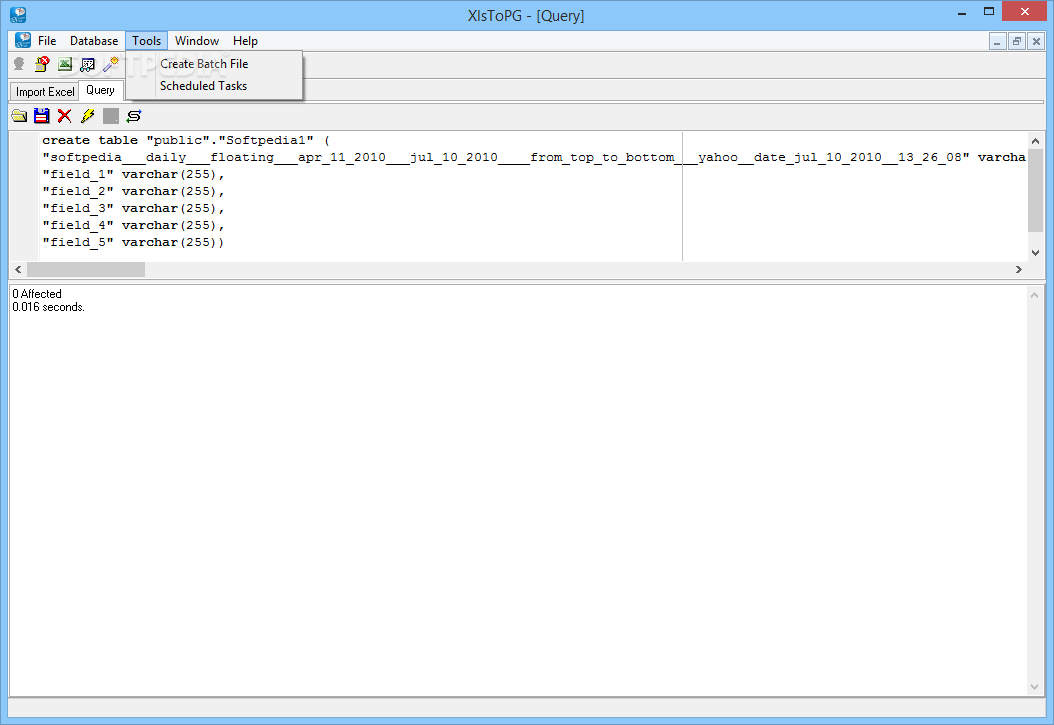
Task: Restore the inner Query child window
Action: 1017,42
